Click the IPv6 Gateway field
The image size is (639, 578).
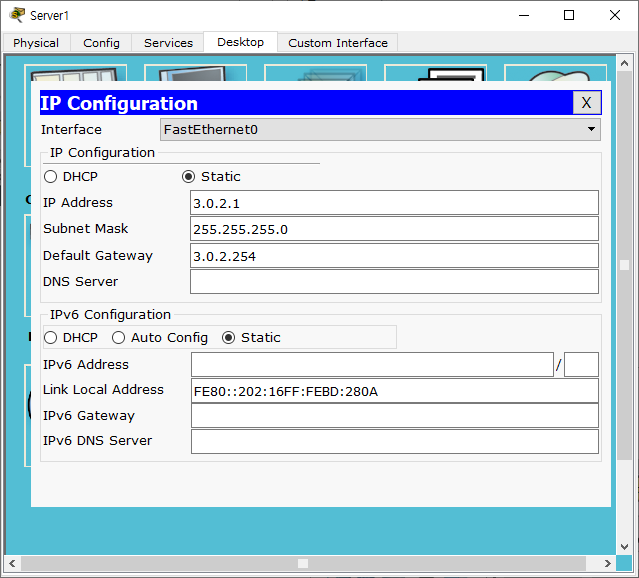(394, 416)
